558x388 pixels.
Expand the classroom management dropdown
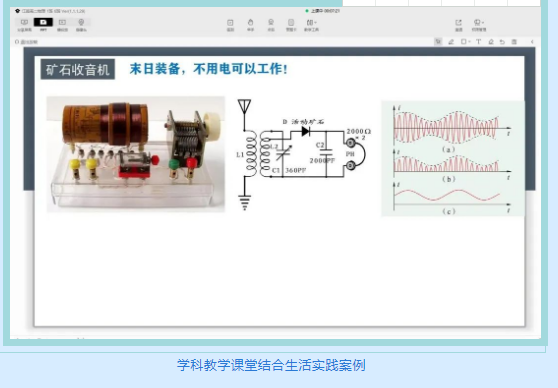coord(479,25)
